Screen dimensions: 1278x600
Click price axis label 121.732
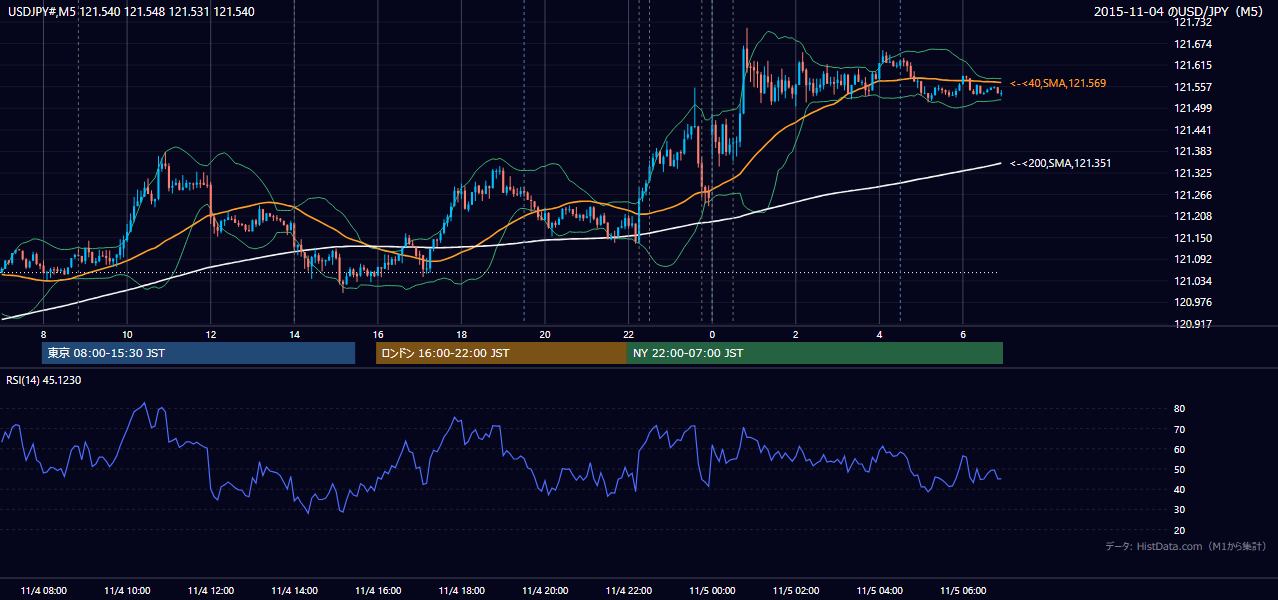pos(1193,22)
